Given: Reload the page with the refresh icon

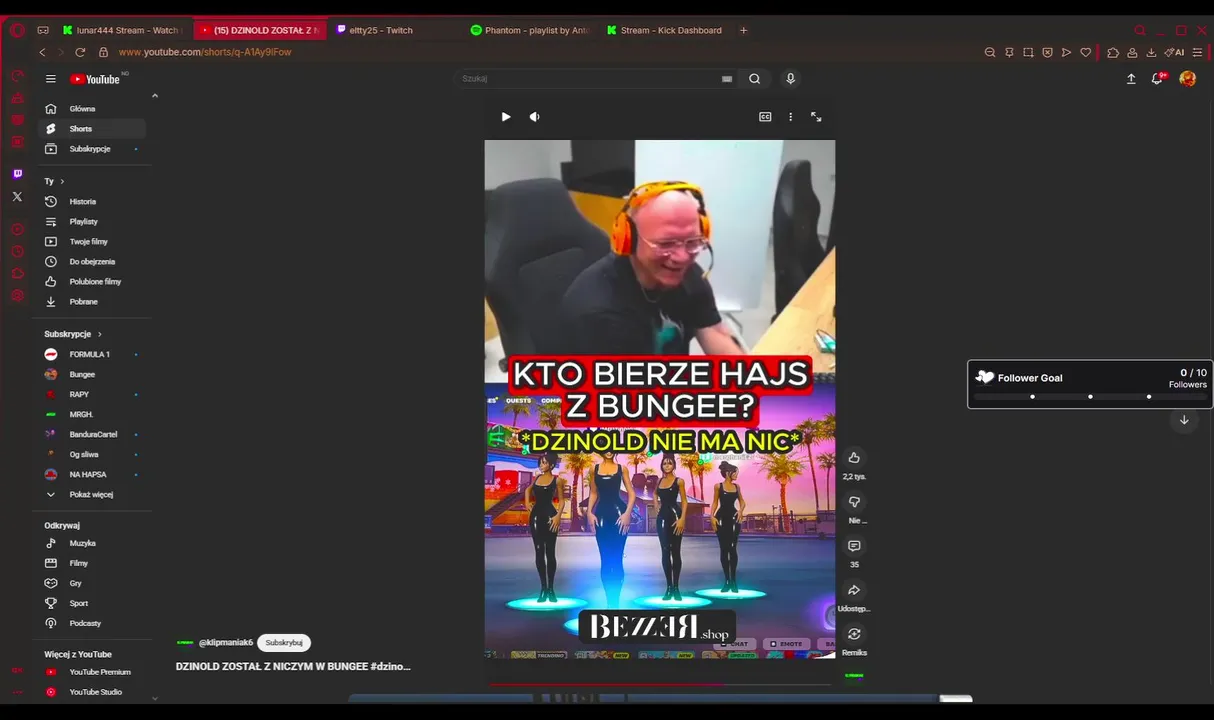Looking at the screenshot, I should pyautogui.click(x=80, y=52).
